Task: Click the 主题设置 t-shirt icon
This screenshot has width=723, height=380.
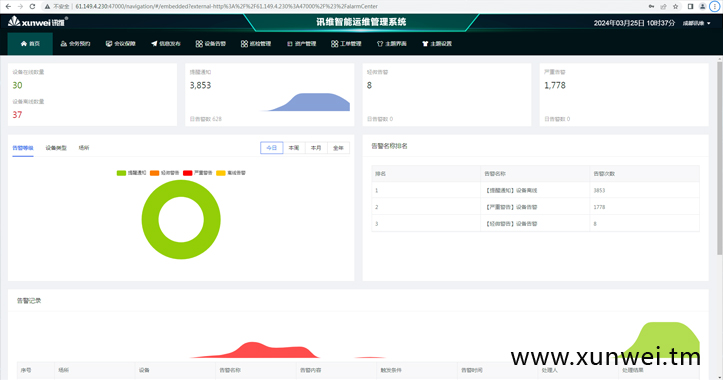Action: click(x=425, y=44)
